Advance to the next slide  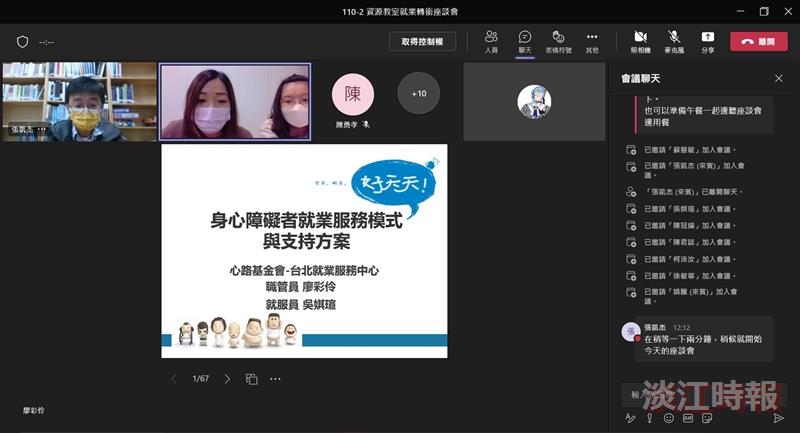tap(228, 379)
